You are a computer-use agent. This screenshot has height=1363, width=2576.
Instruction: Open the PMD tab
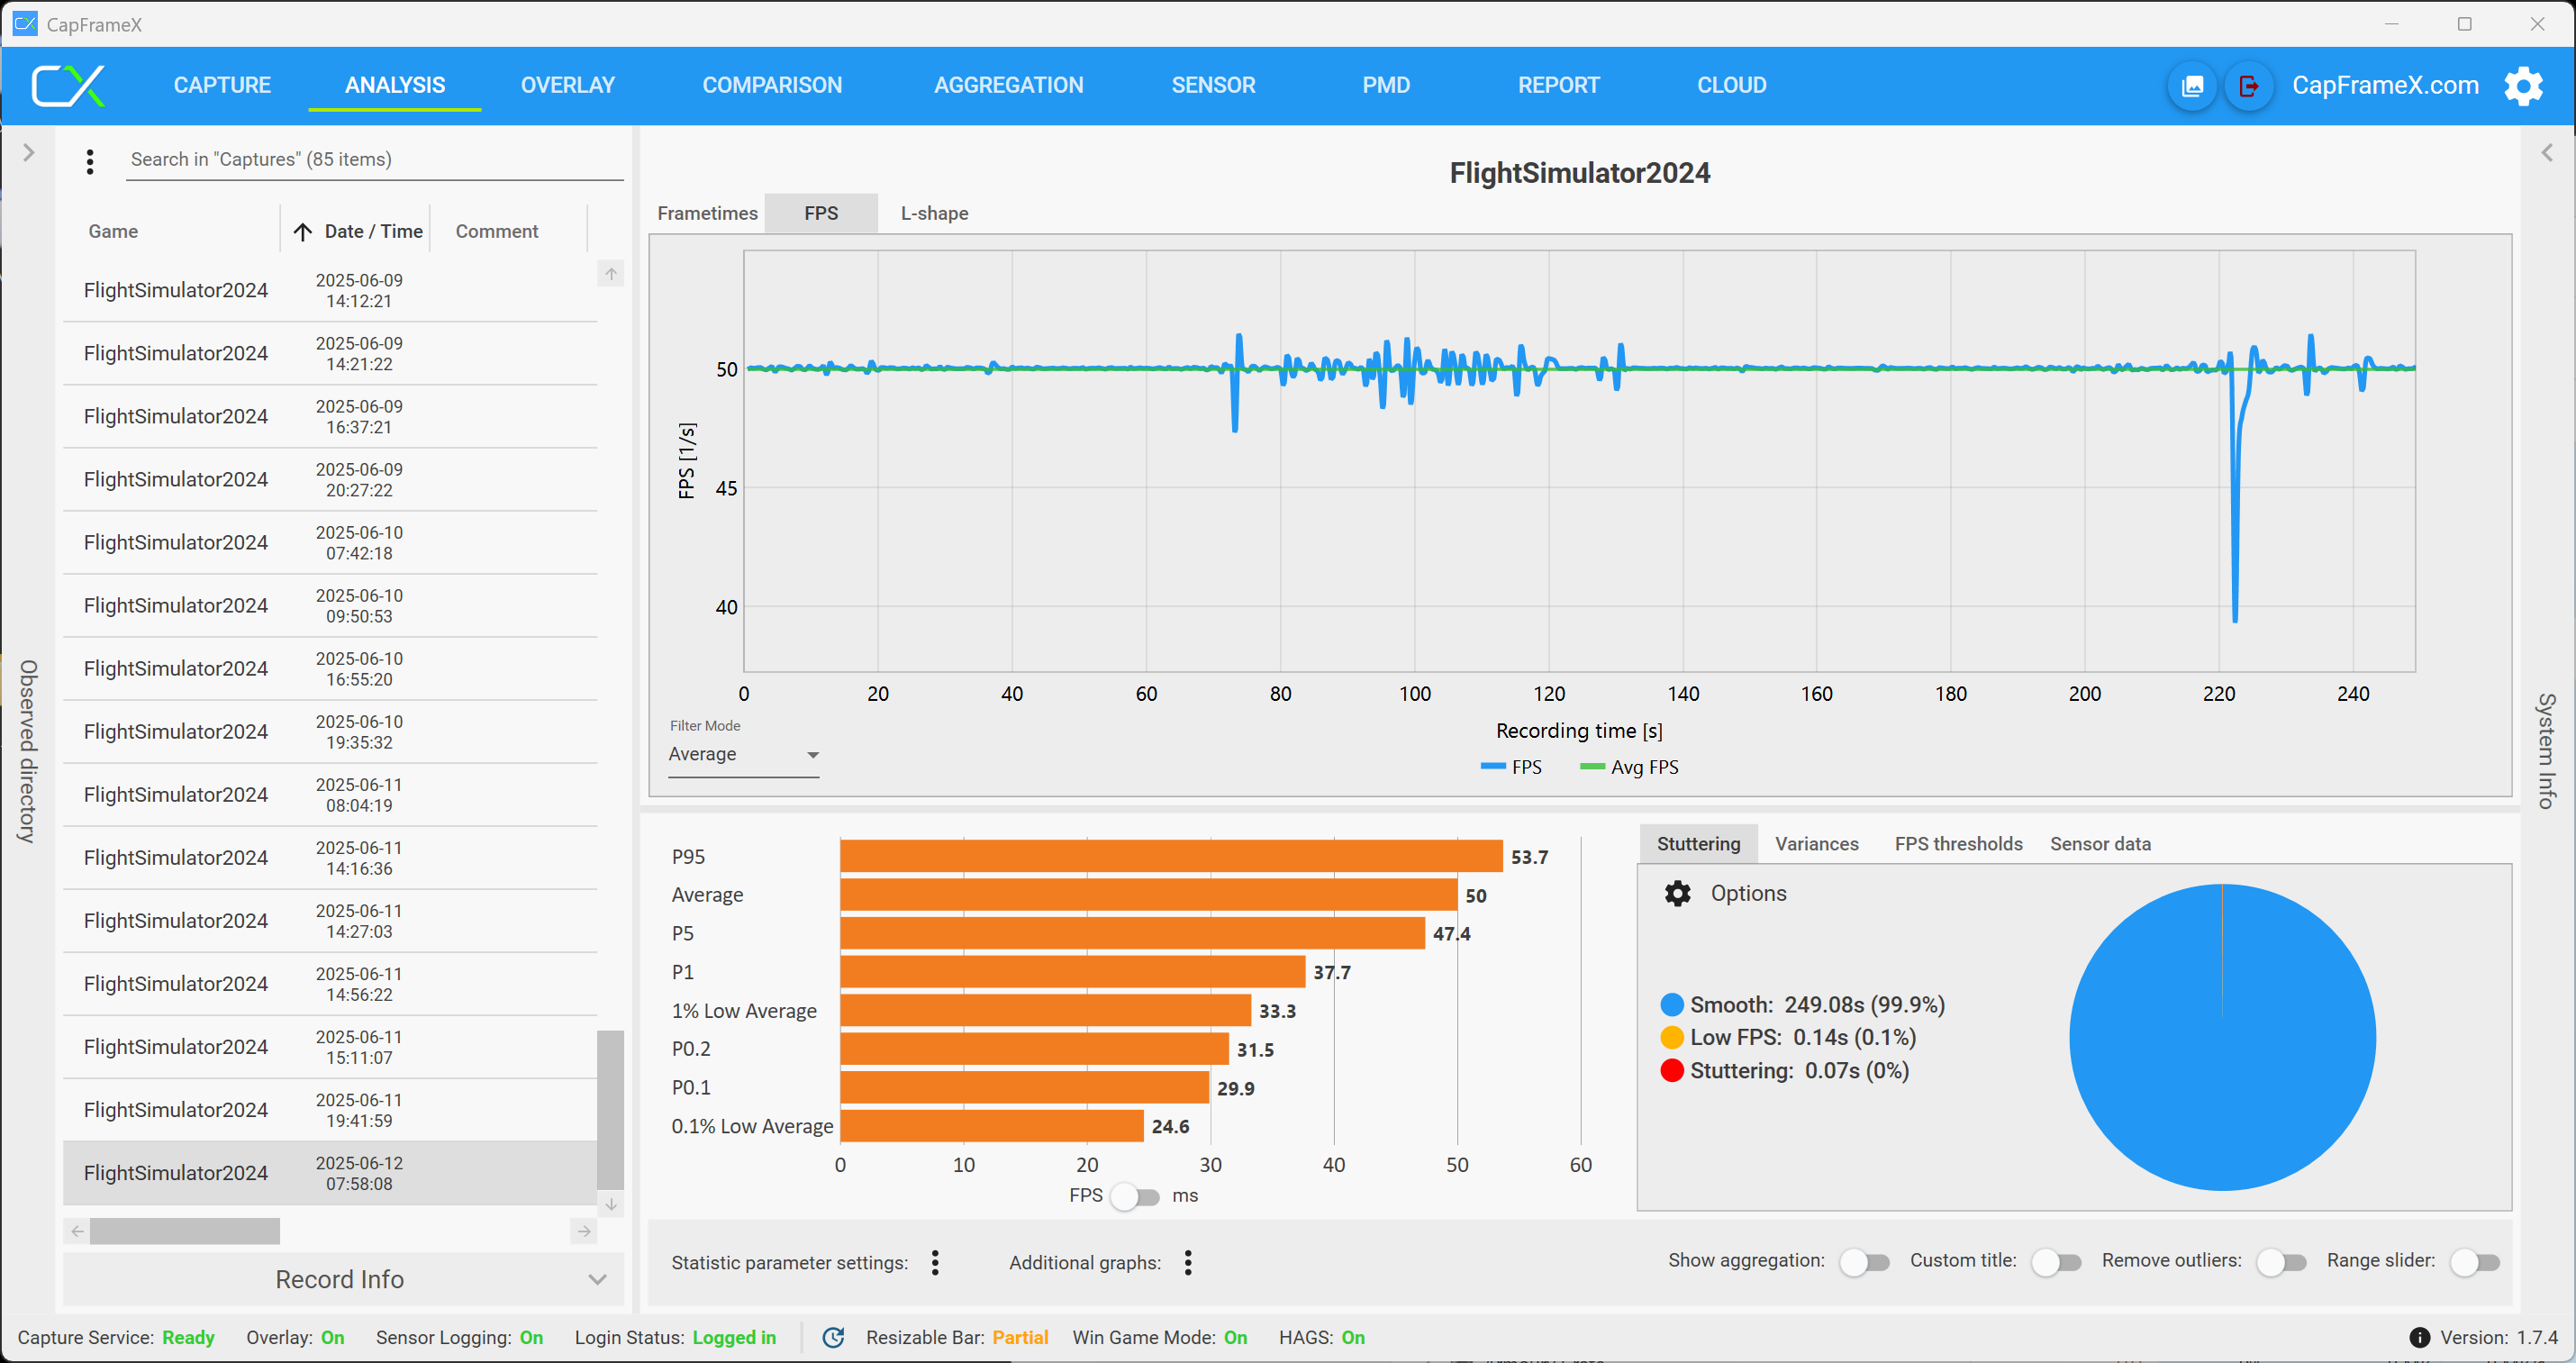coord(1386,86)
